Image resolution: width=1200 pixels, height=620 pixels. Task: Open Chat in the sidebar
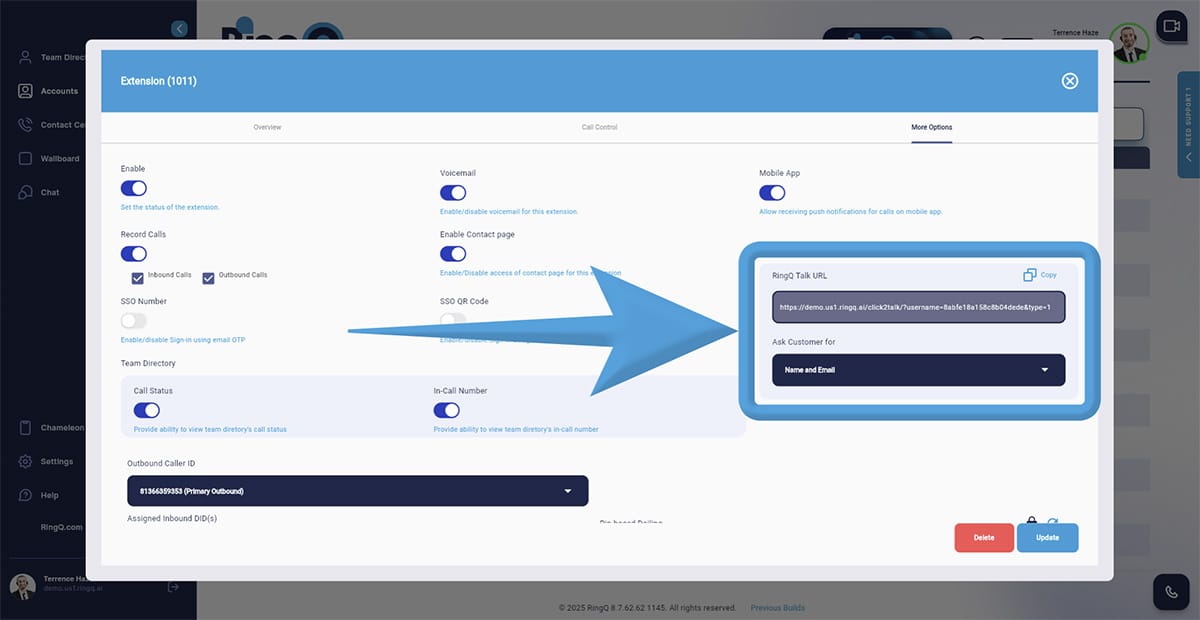49,193
